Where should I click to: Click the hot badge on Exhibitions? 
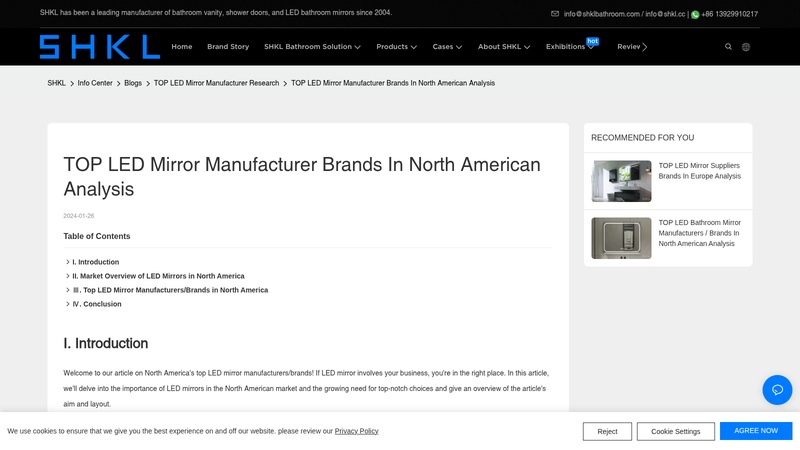click(x=592, y=41)
